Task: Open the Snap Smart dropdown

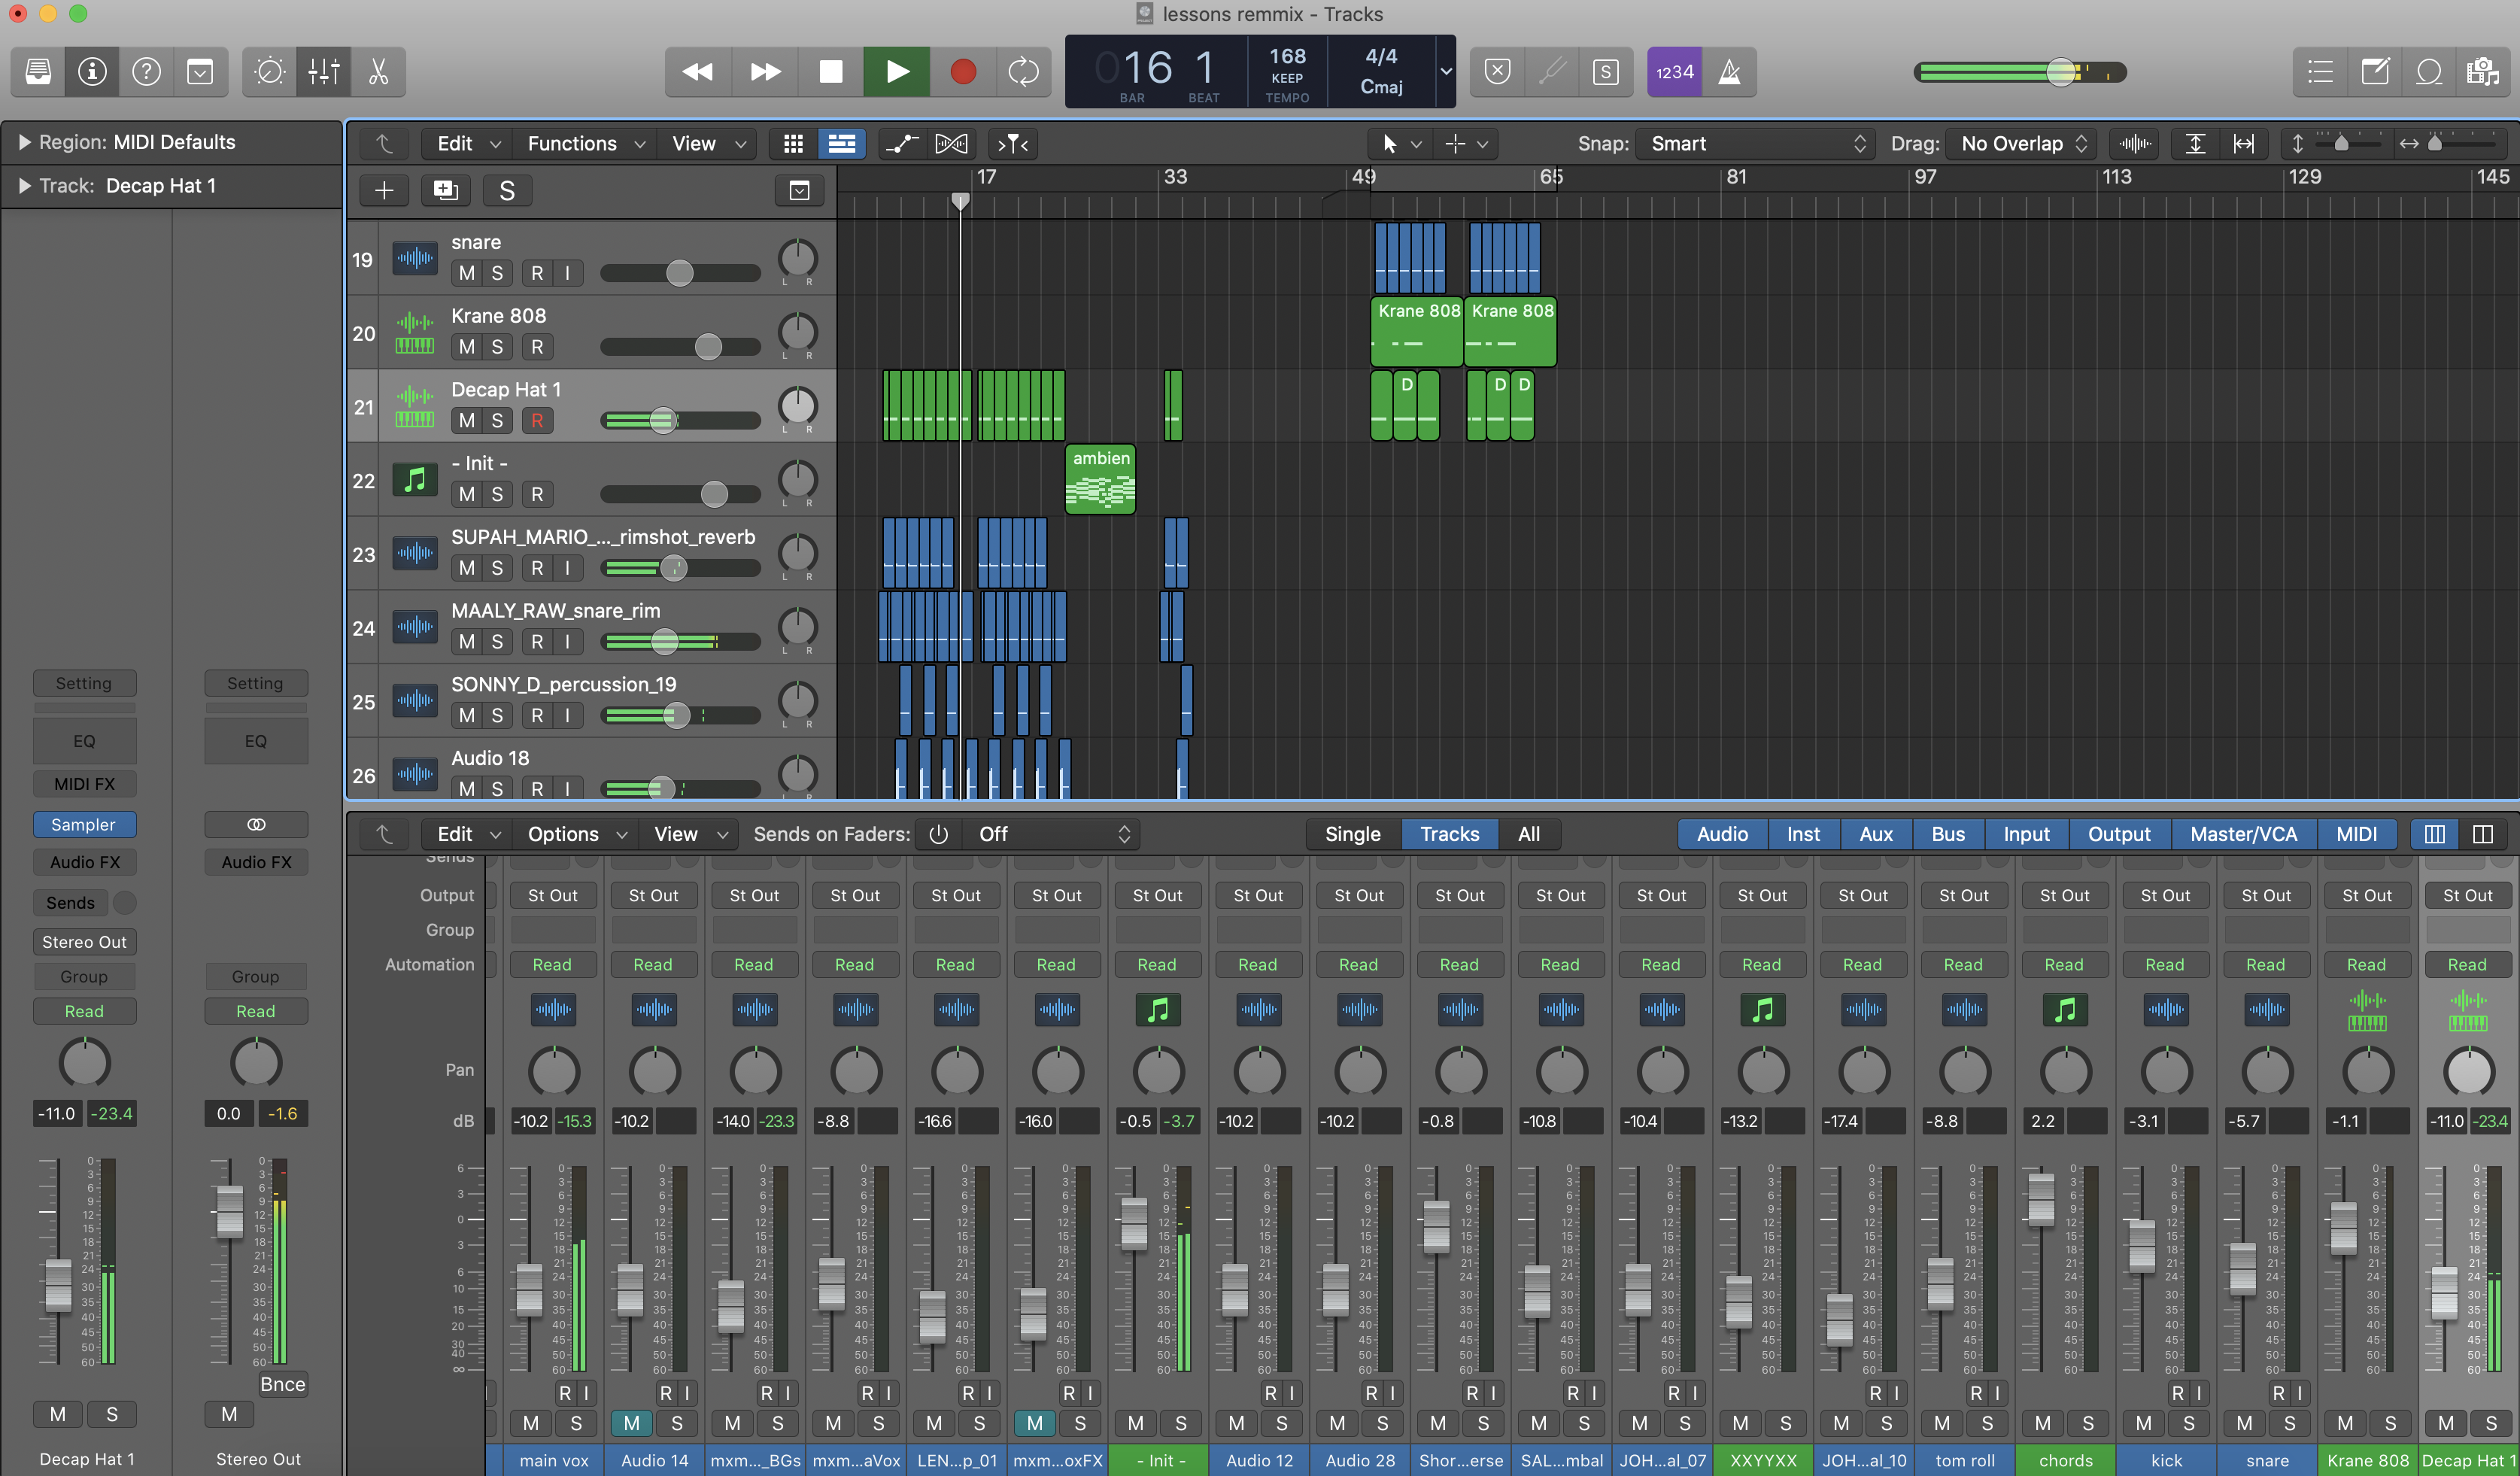Action: (1756, 144)
